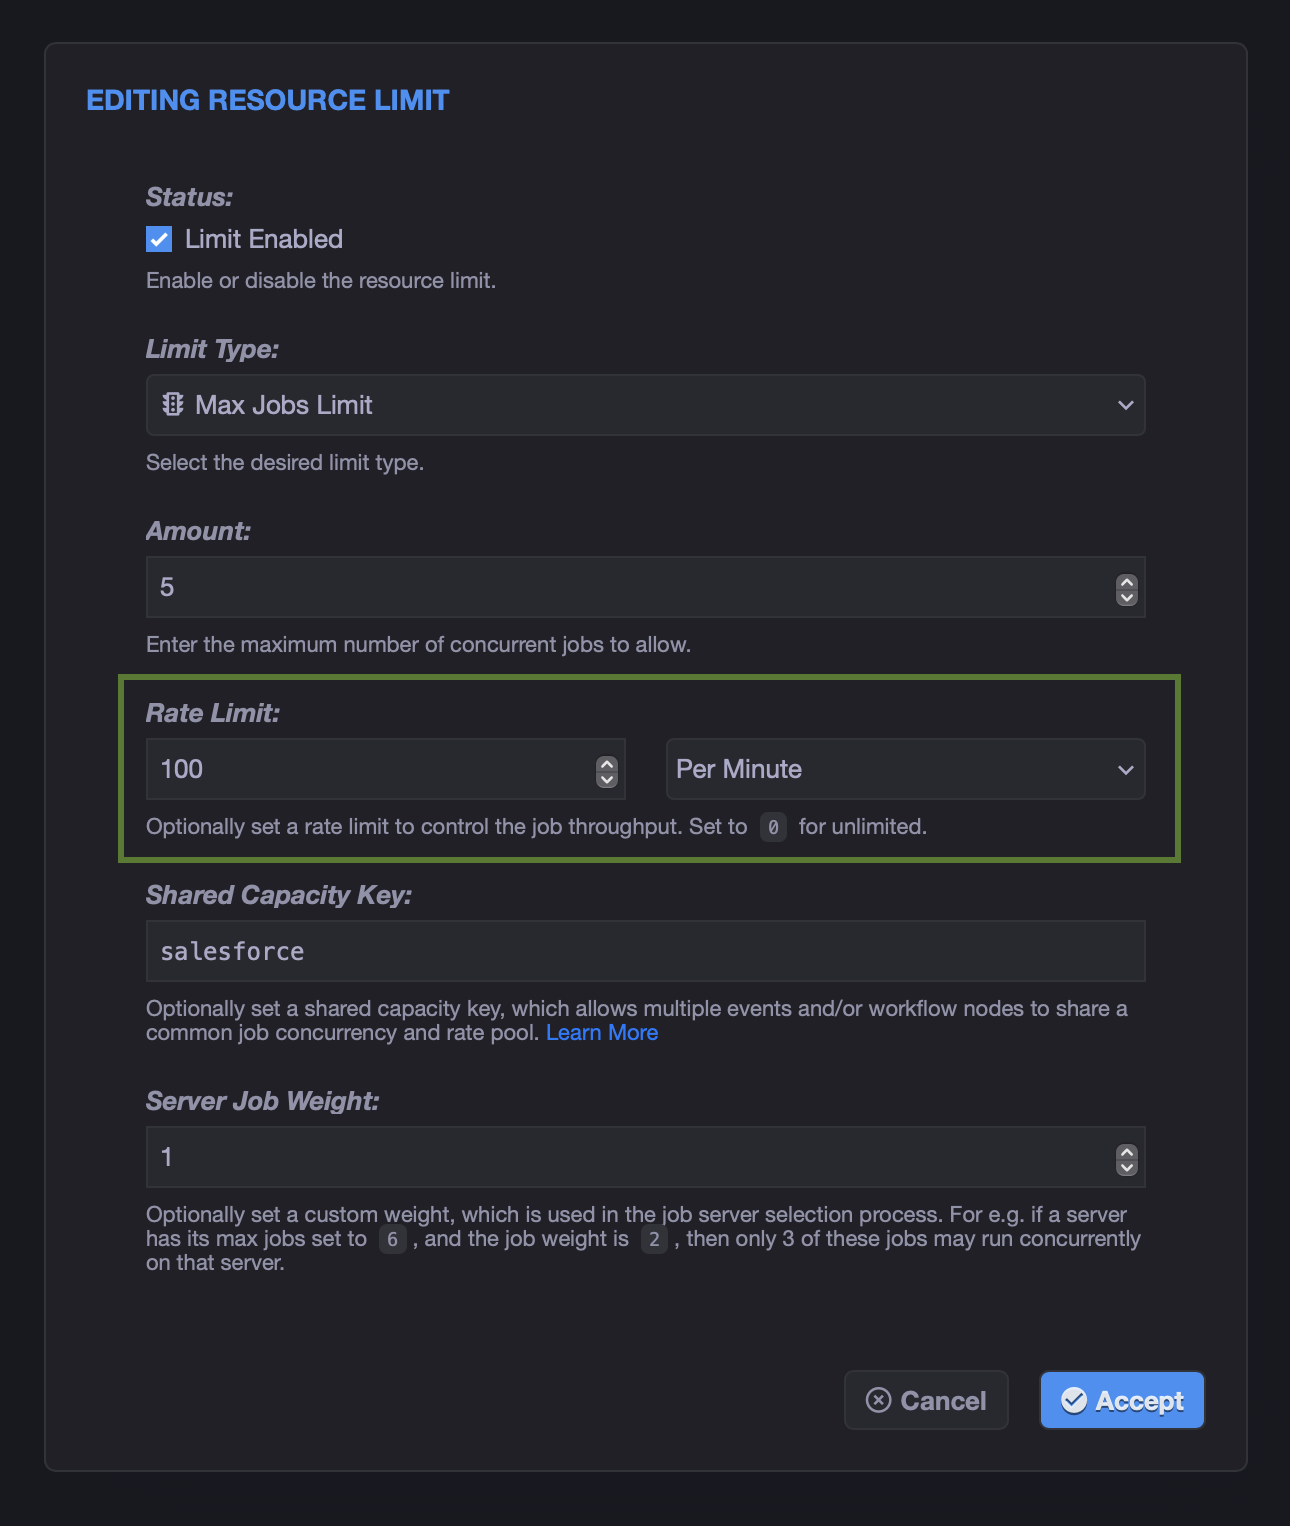Click the Shared Capacity Key label
Viewport: 1290px width, 1526px height.
[279, 895]
